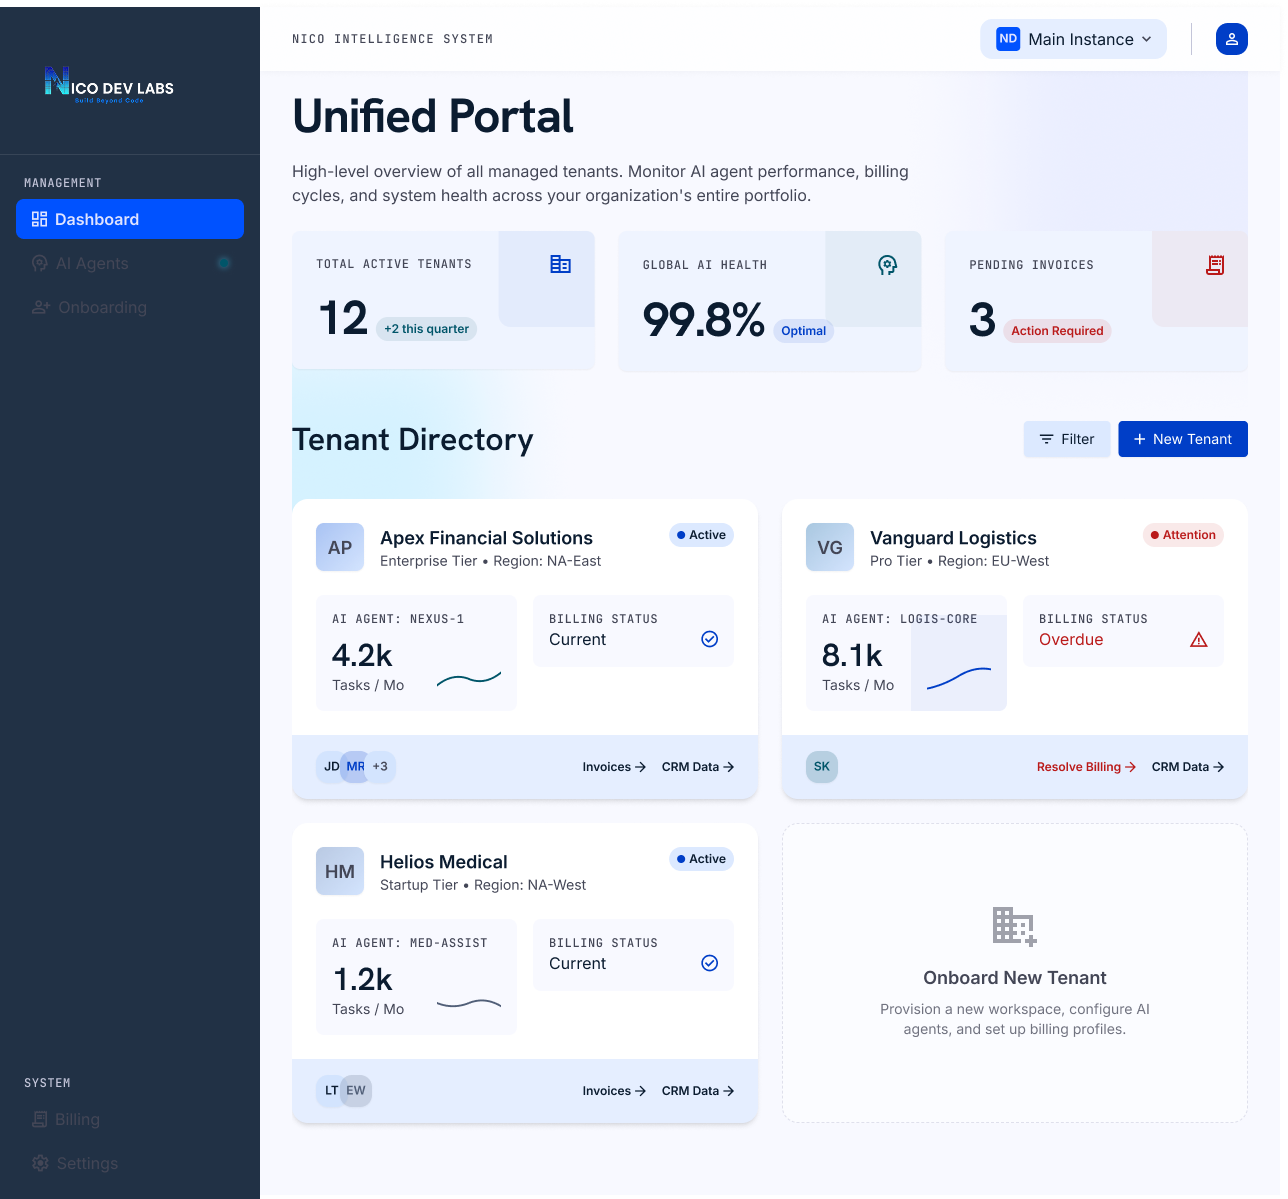1288x1199 pixels.
Task: Click the '+2 this quarter' badge
Action: click(426, 329)
